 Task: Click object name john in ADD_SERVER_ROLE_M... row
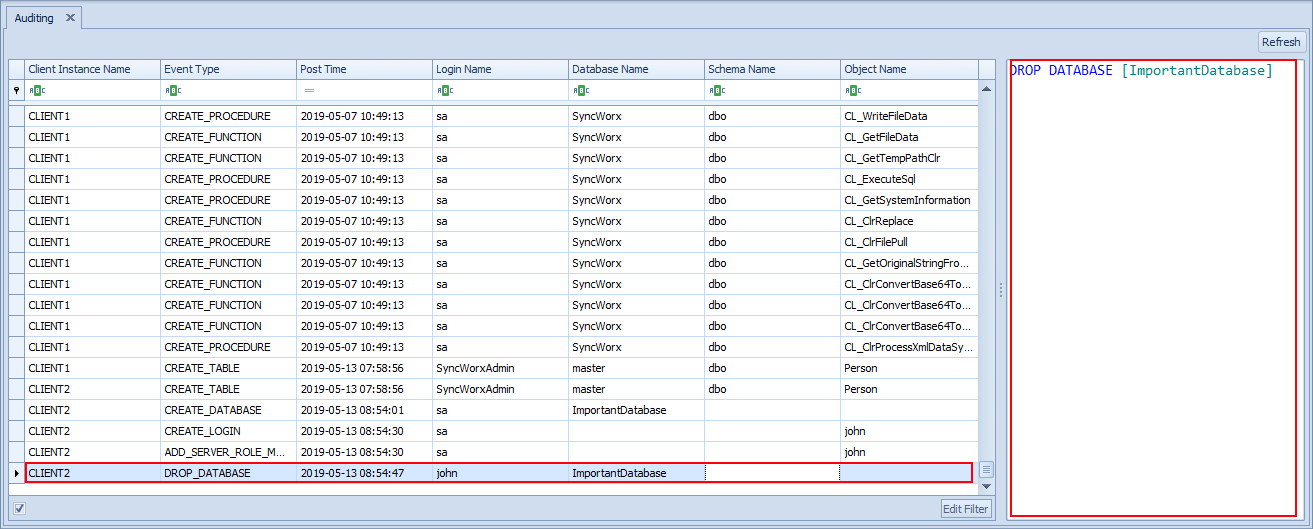pyautogui.click(x=855, y=452)
